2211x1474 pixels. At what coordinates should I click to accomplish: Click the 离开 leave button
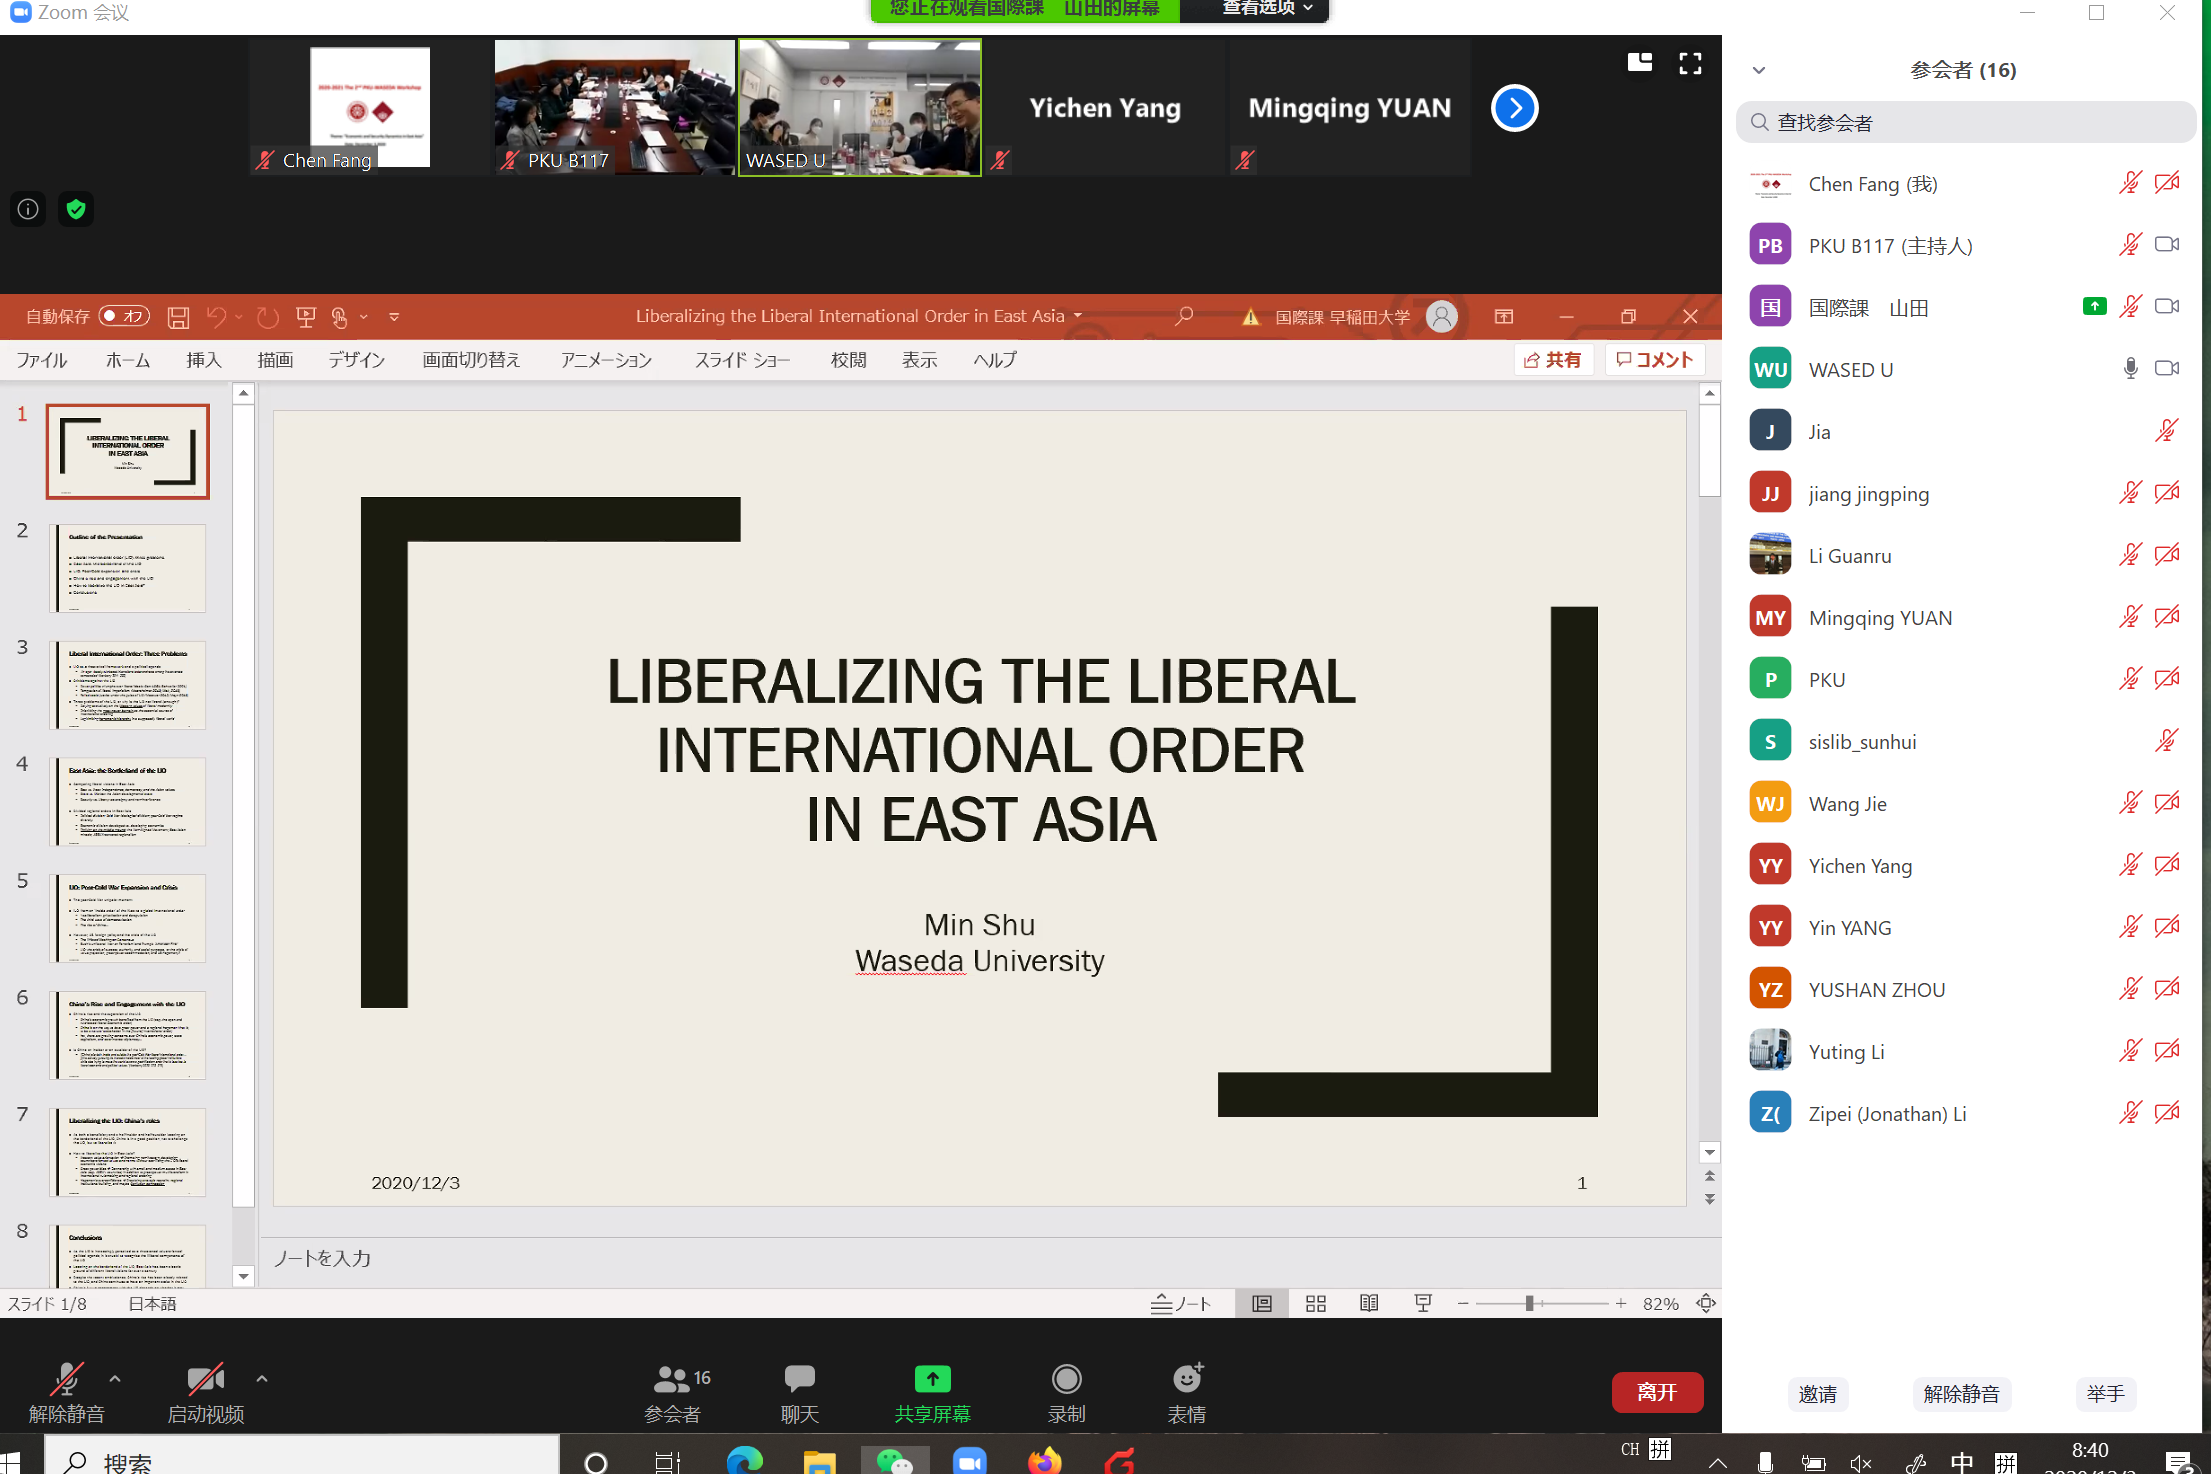pyautogui.click(x=1656, y=1392)
